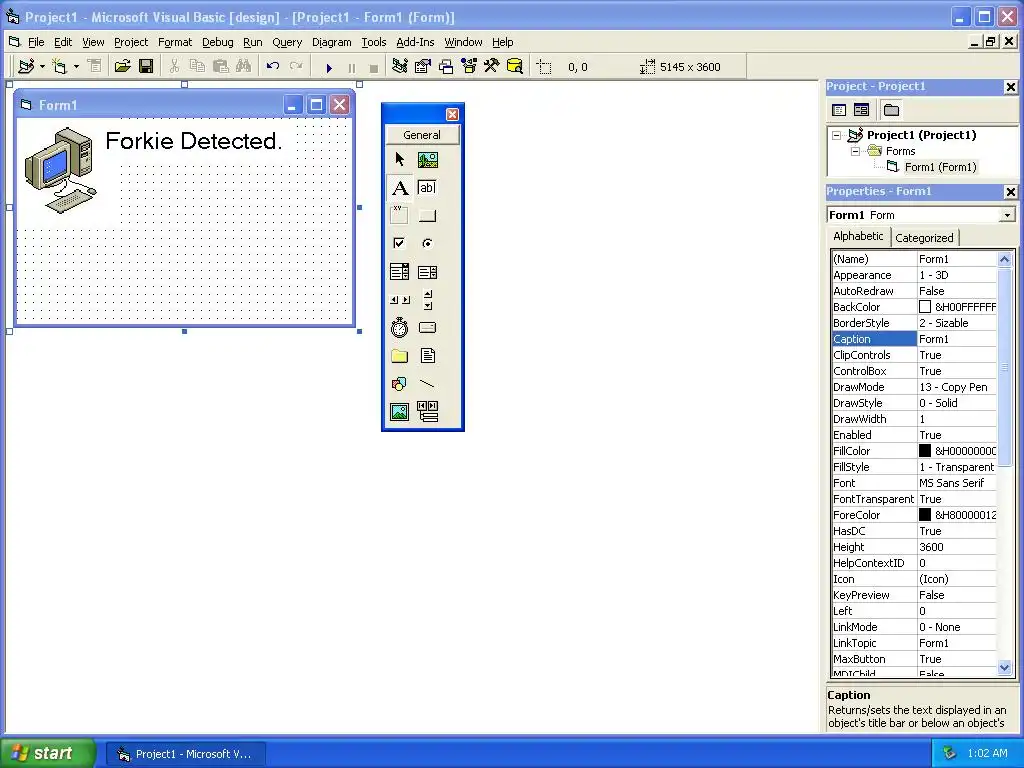Screen dimensions: 1024x768
Task: Collapse the Project1 (Project1) tree node
Action: 837,135
